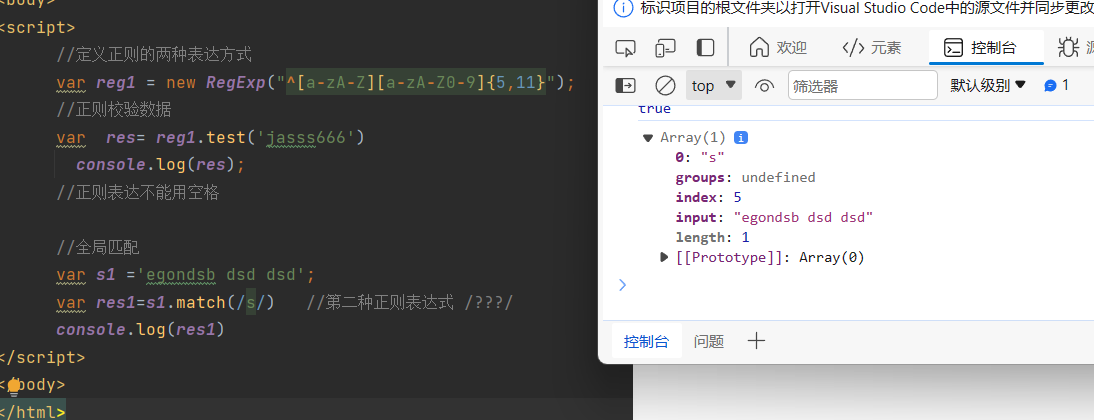Show the console sidebar panel icon

point(625,85)
